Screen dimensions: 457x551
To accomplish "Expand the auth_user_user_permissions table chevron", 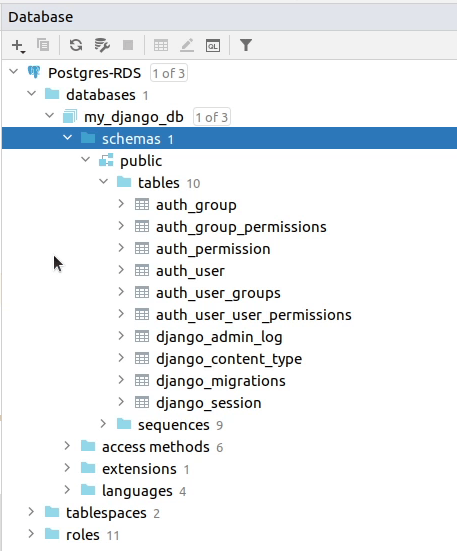I will coord(121,313).
